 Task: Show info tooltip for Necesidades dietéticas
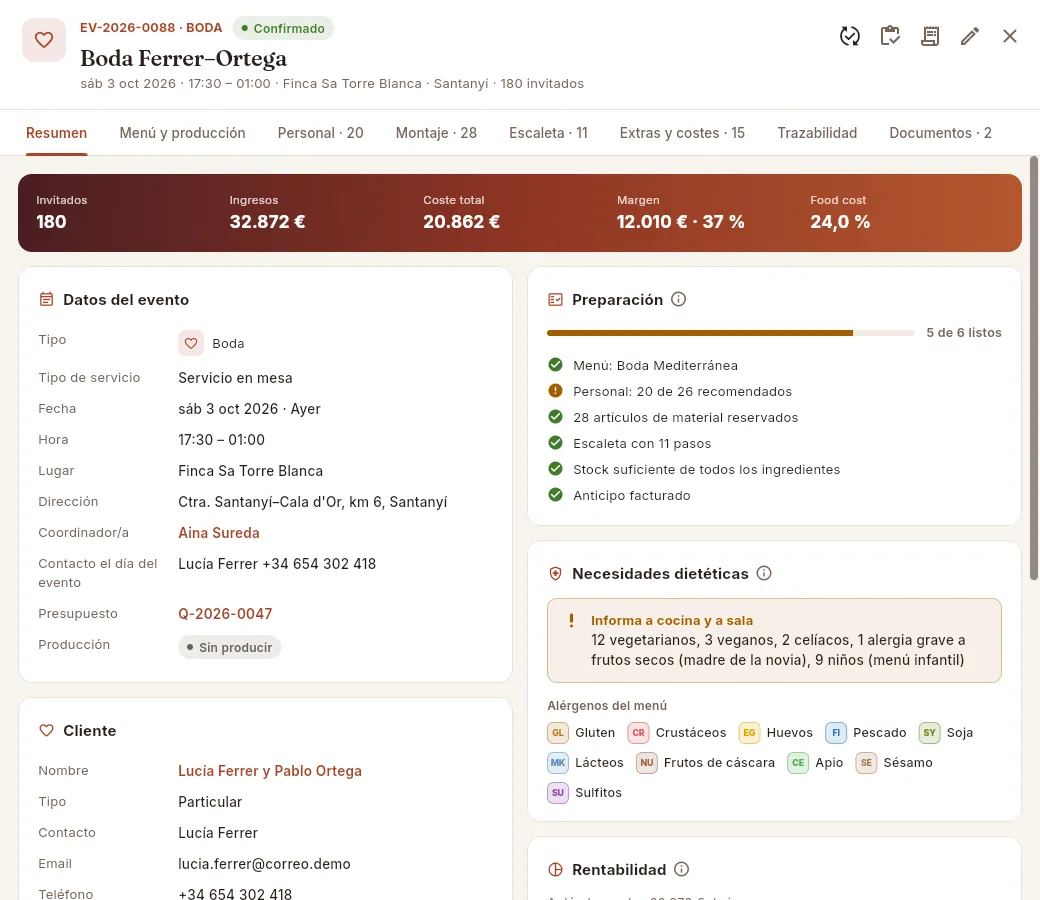pos(764,573)
